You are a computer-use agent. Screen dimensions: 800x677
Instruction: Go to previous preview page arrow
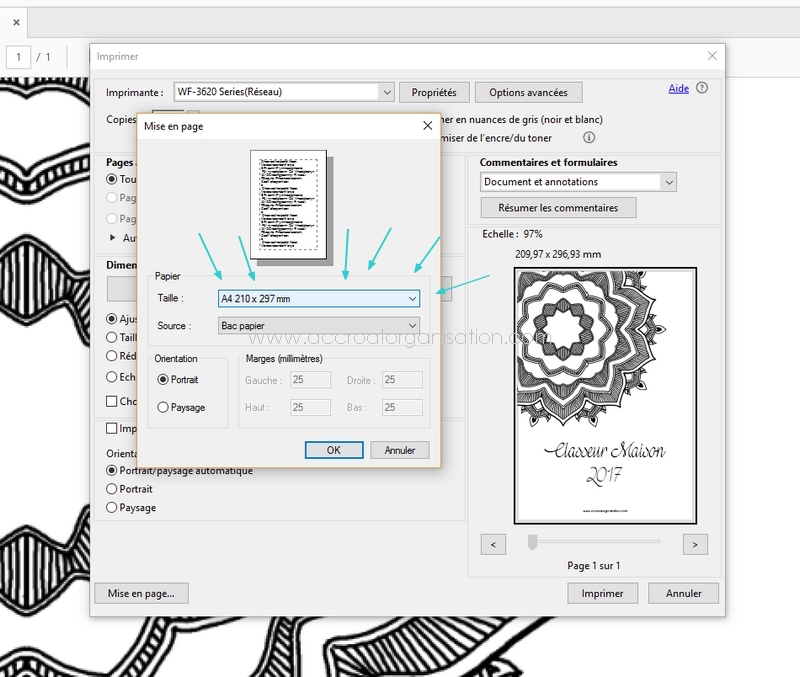(493, 544)
